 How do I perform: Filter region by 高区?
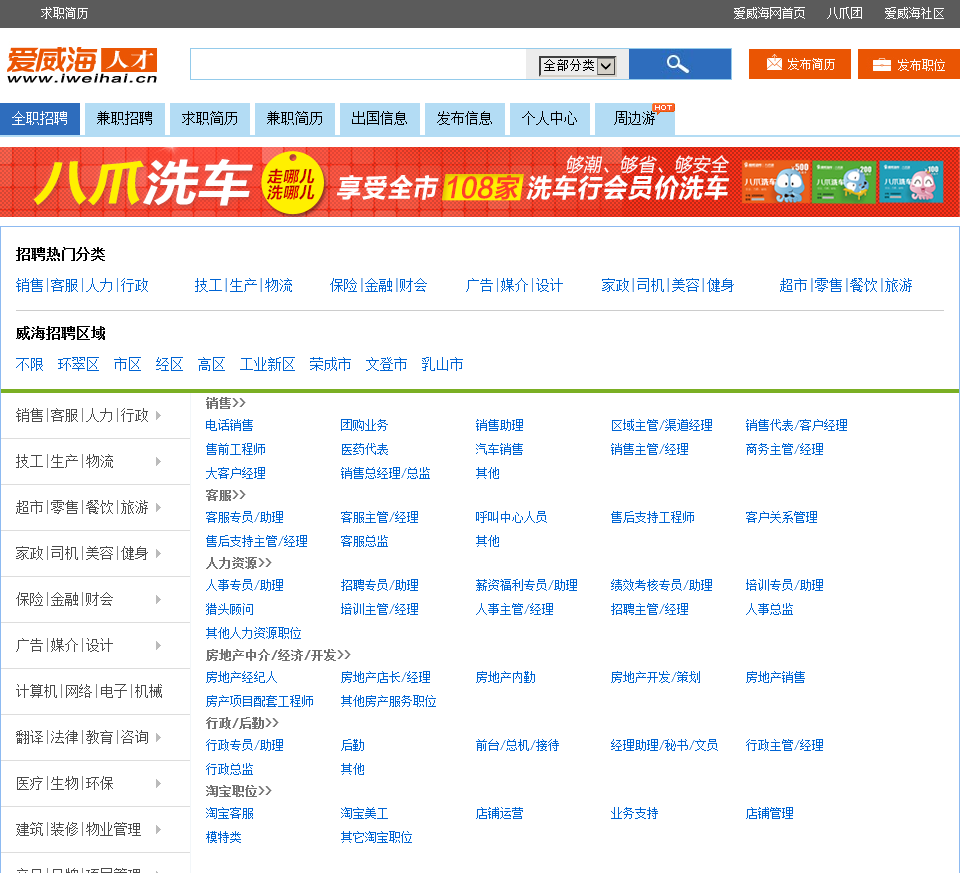point(211,365)
